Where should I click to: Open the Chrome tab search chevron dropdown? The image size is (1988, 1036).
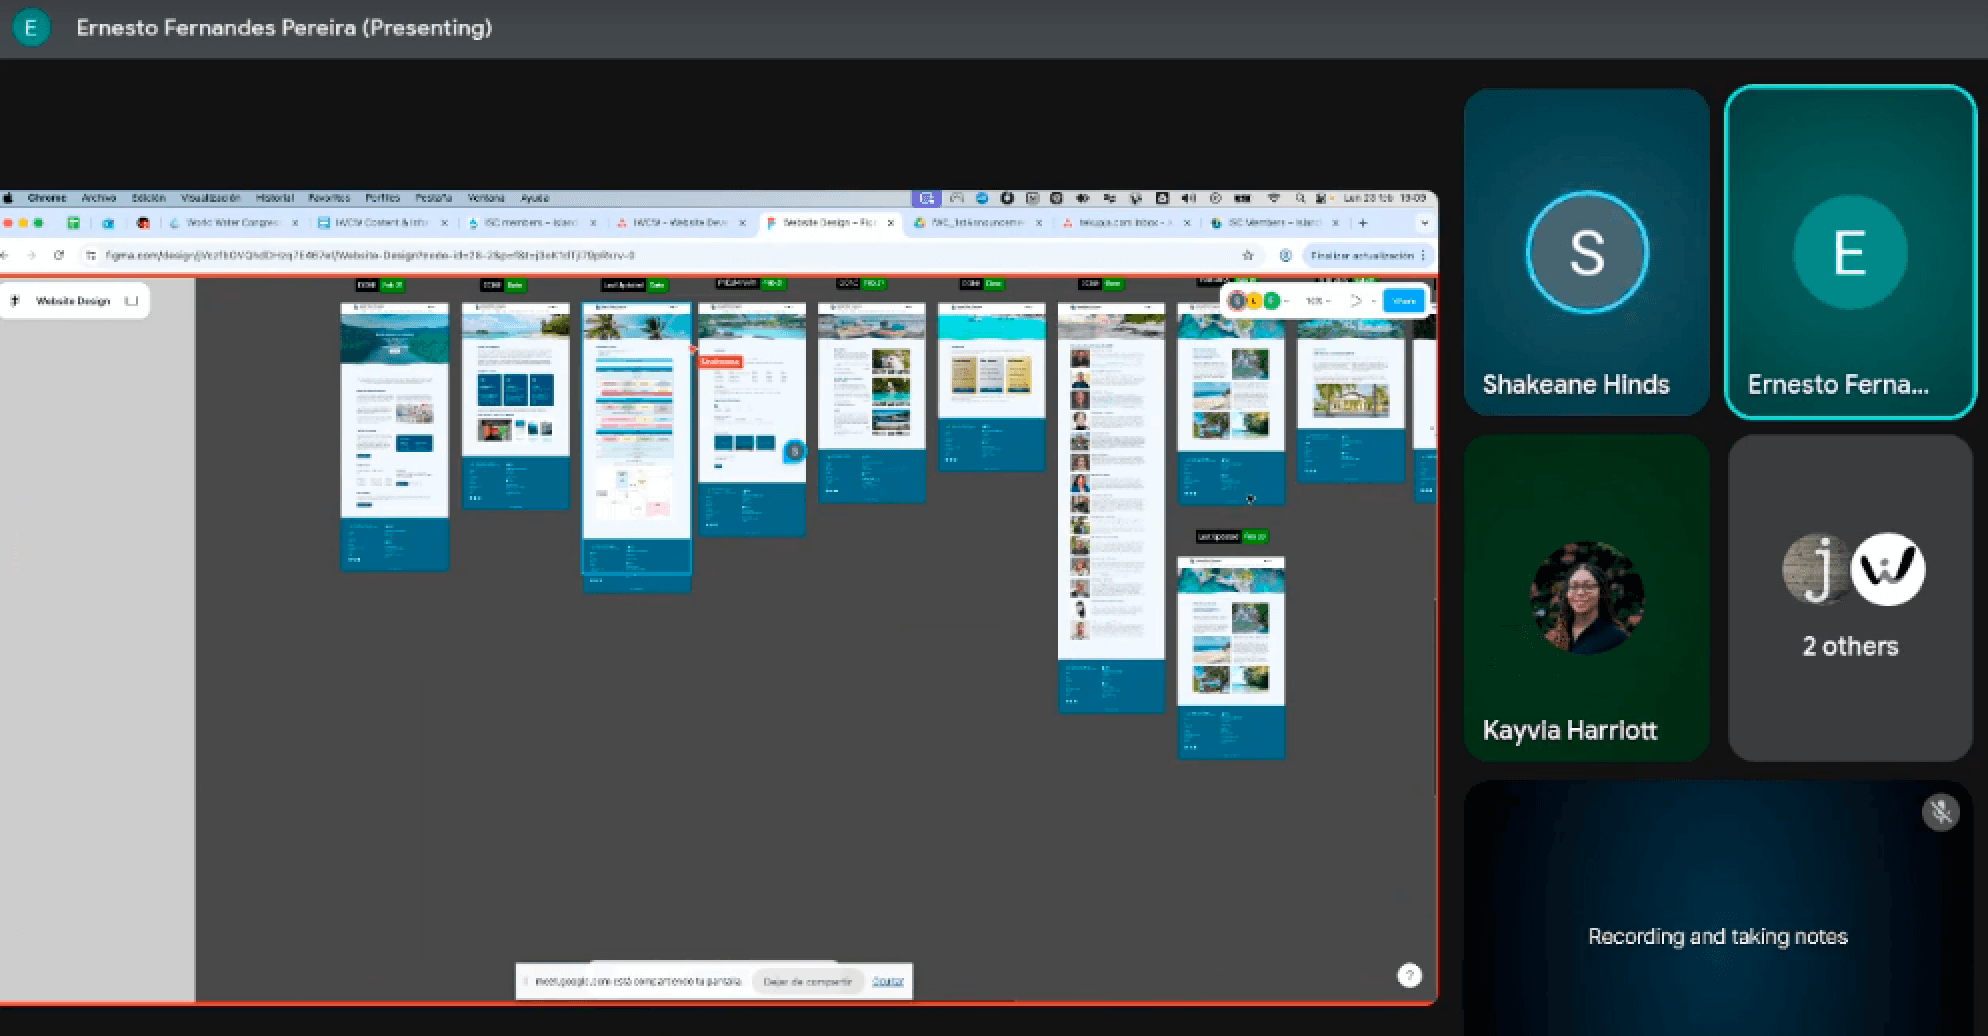1424,223
